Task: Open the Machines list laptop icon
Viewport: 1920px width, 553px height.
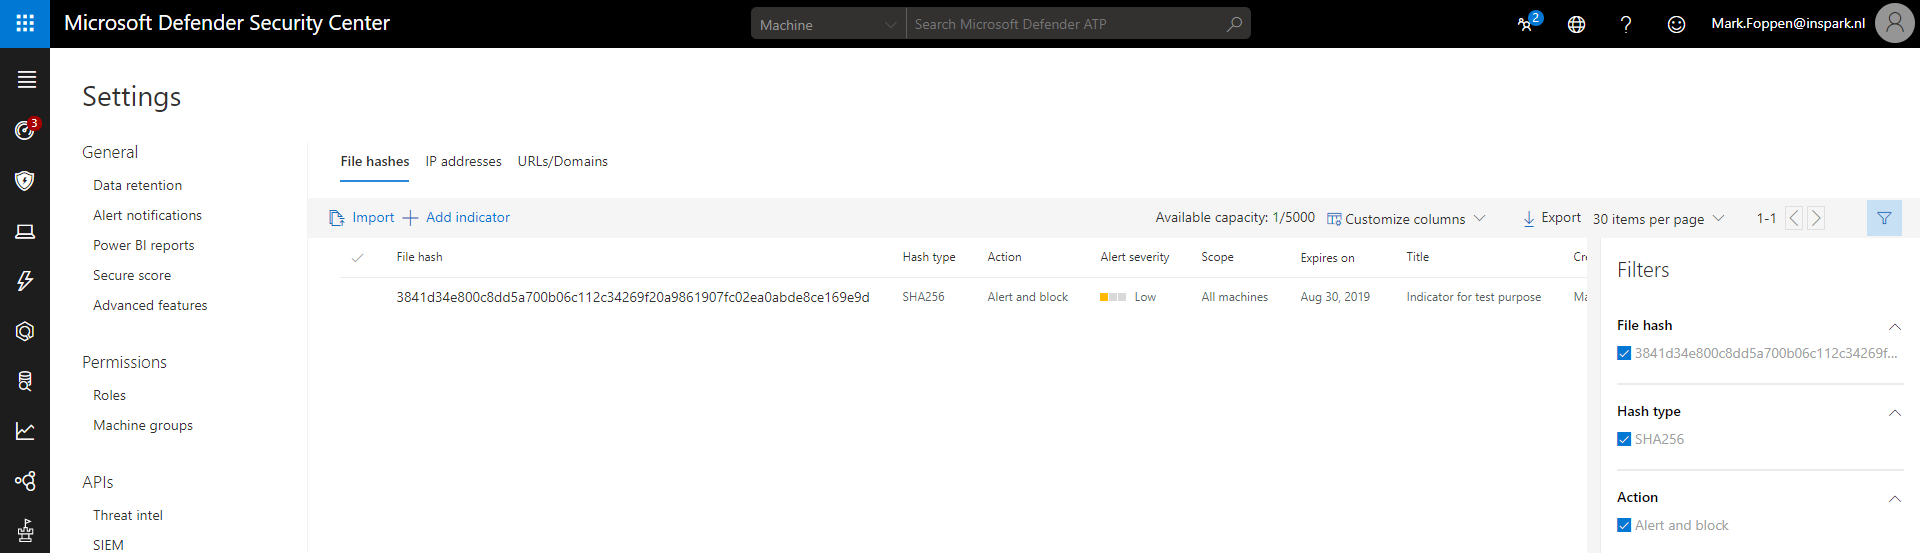Action: click(25, 231)
